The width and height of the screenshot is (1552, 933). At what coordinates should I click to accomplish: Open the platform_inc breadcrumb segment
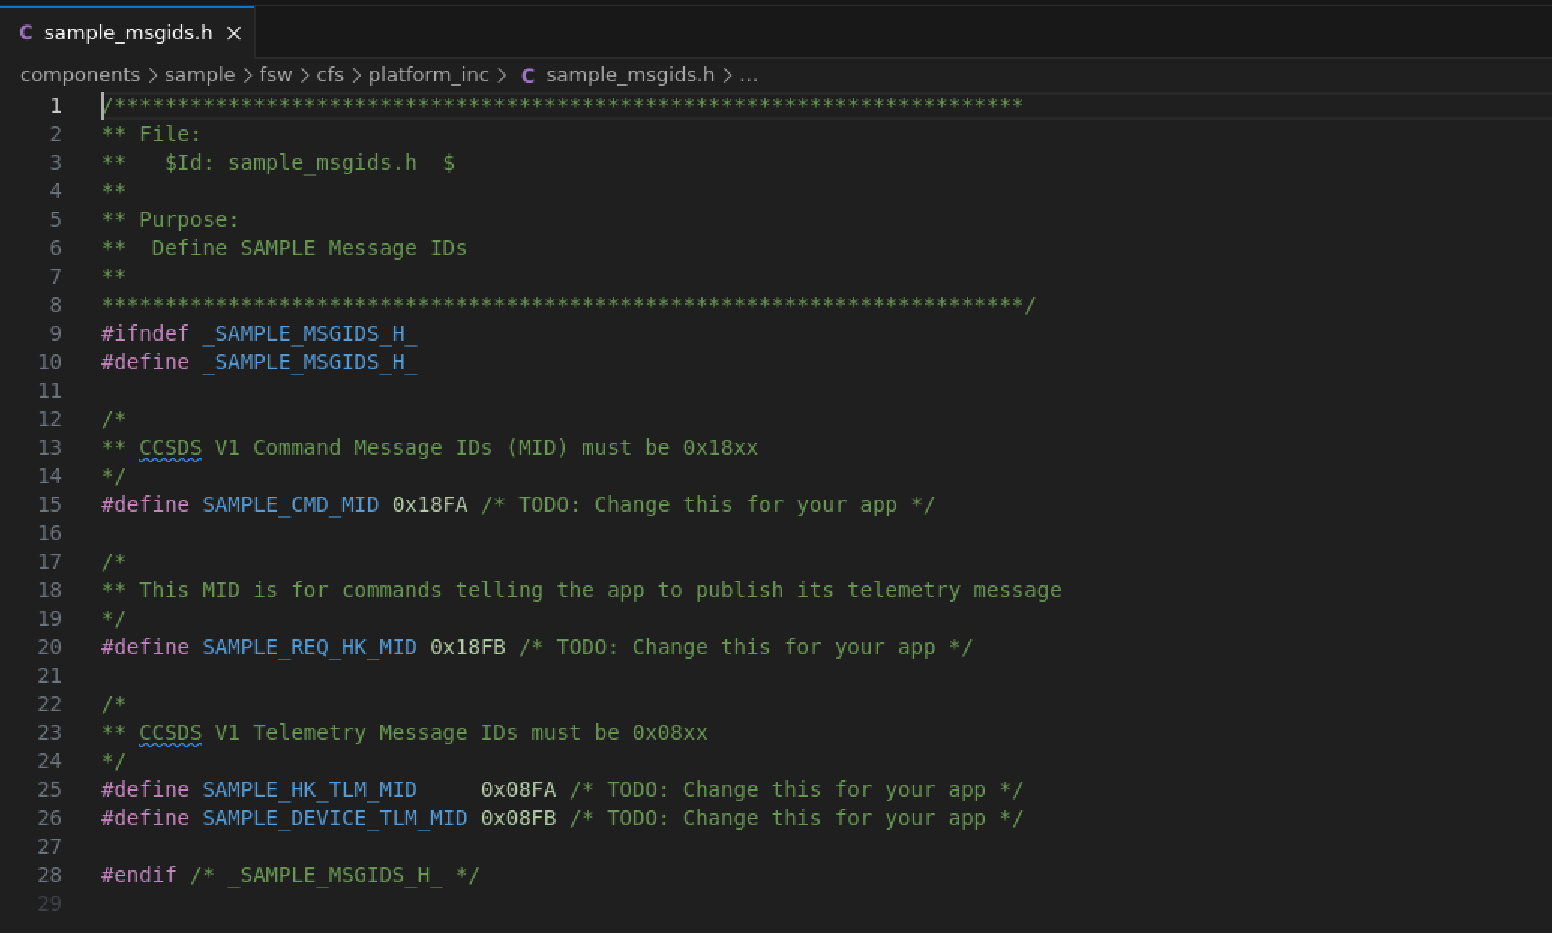(x=429, y=75)
